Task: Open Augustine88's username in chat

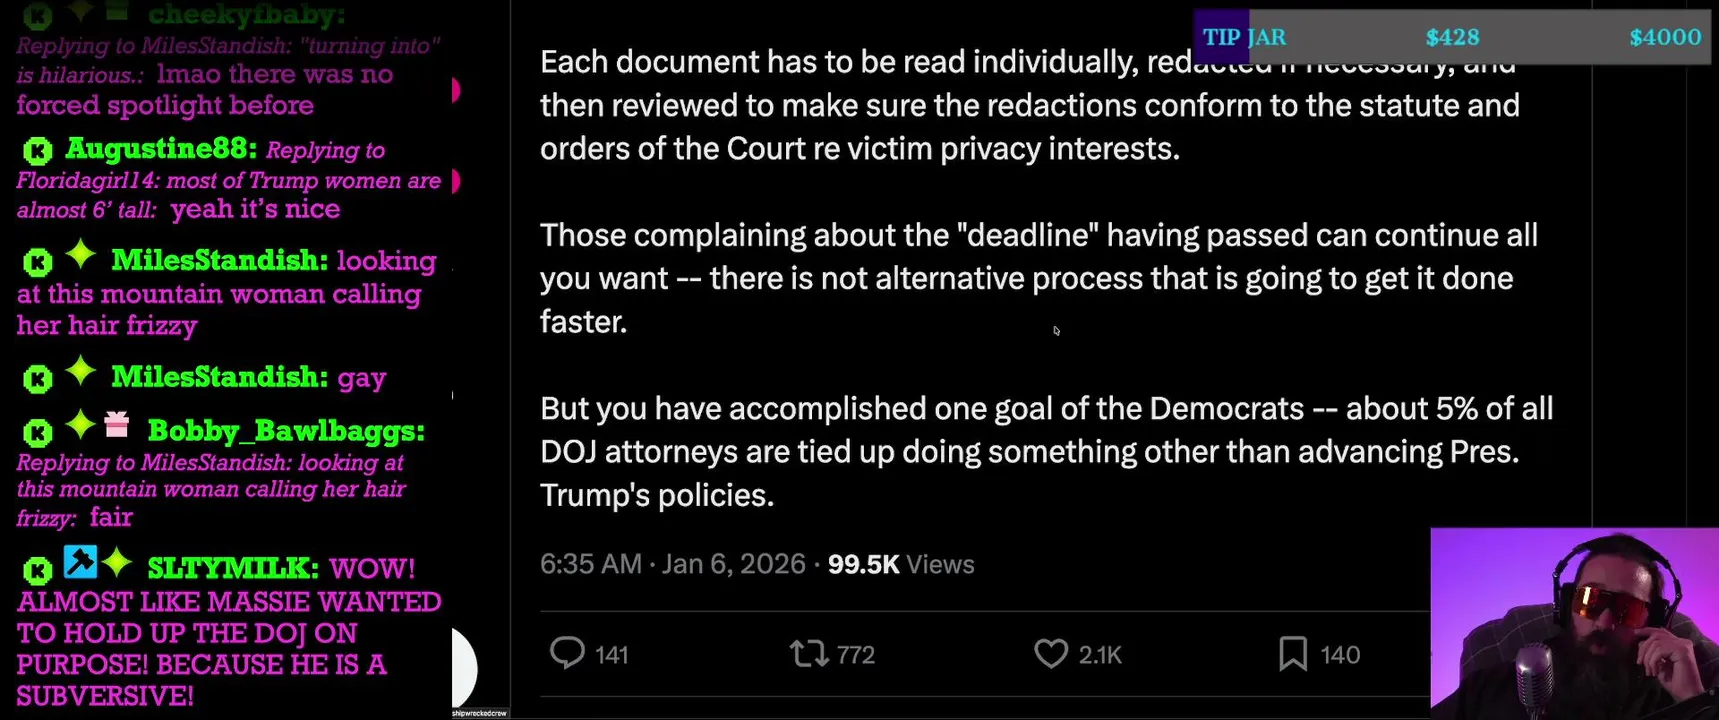Action: tap(160, 149)
